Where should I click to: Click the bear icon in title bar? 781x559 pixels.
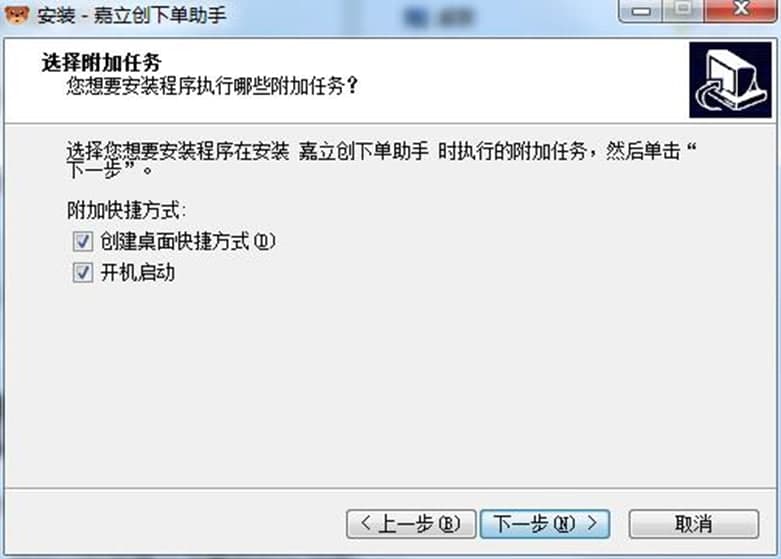click(x=16, y=14)
